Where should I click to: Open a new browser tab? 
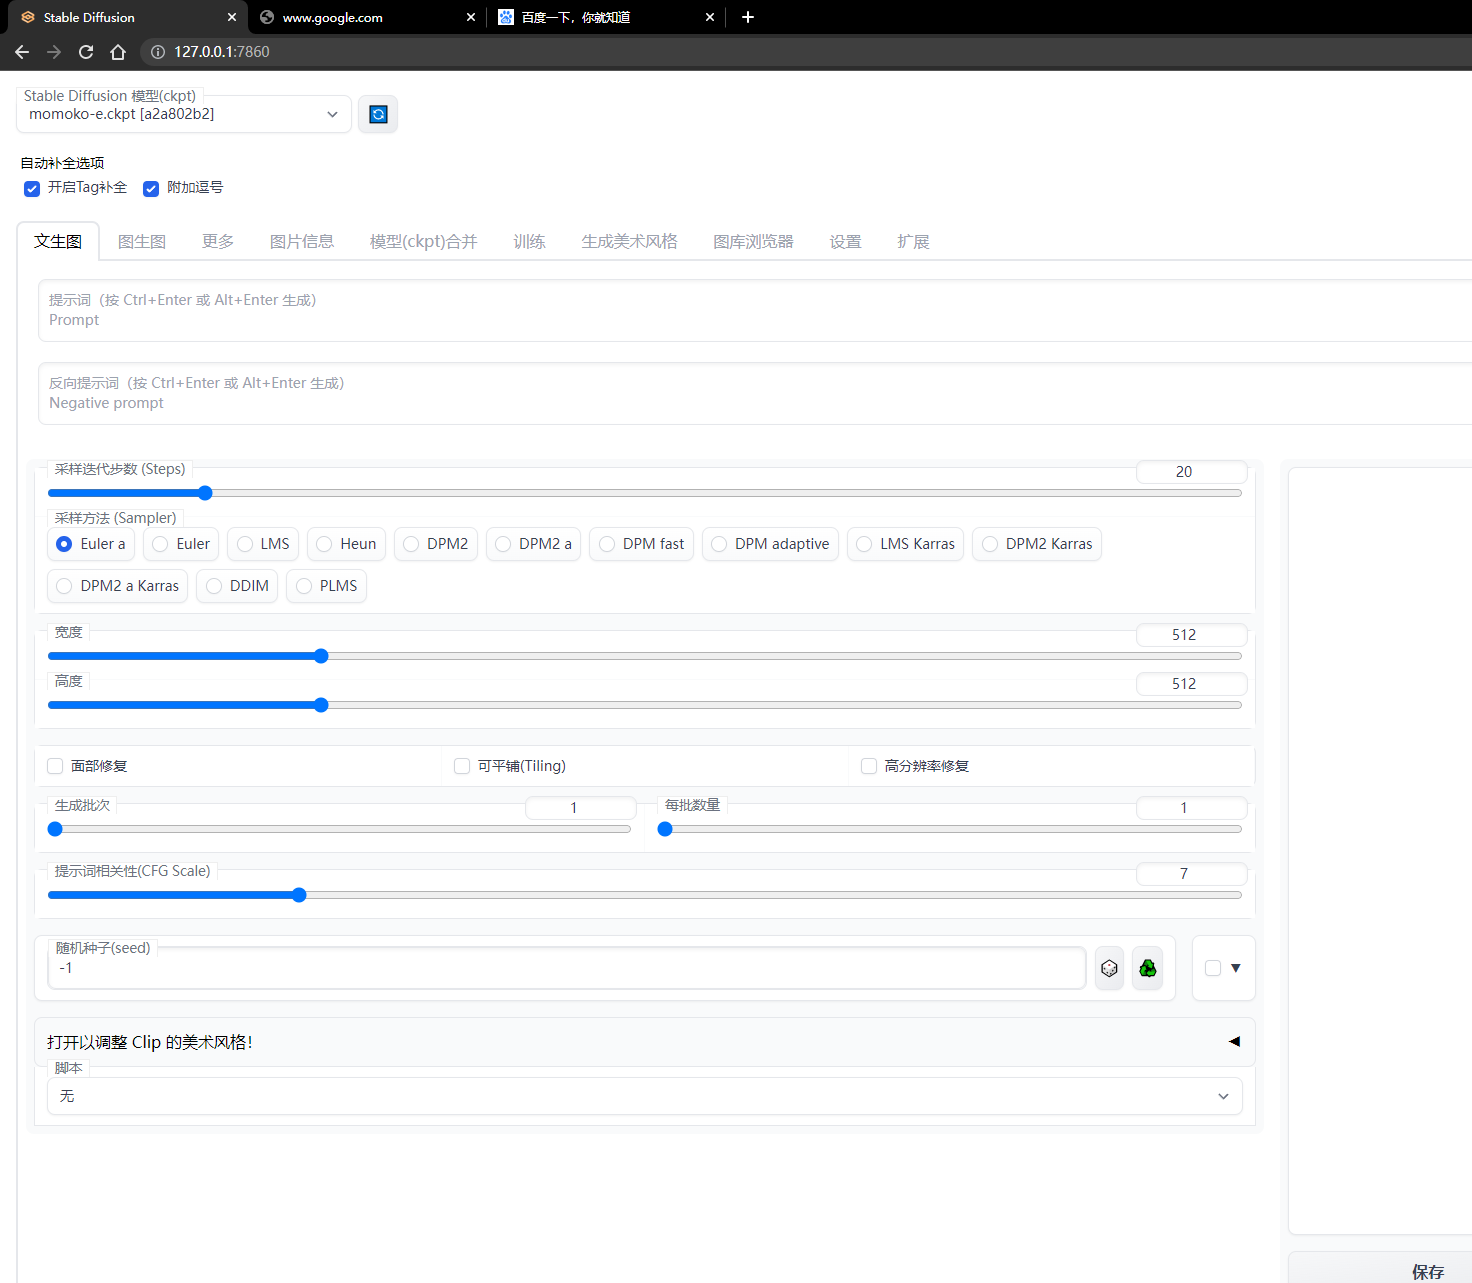(x=747, y=17)
